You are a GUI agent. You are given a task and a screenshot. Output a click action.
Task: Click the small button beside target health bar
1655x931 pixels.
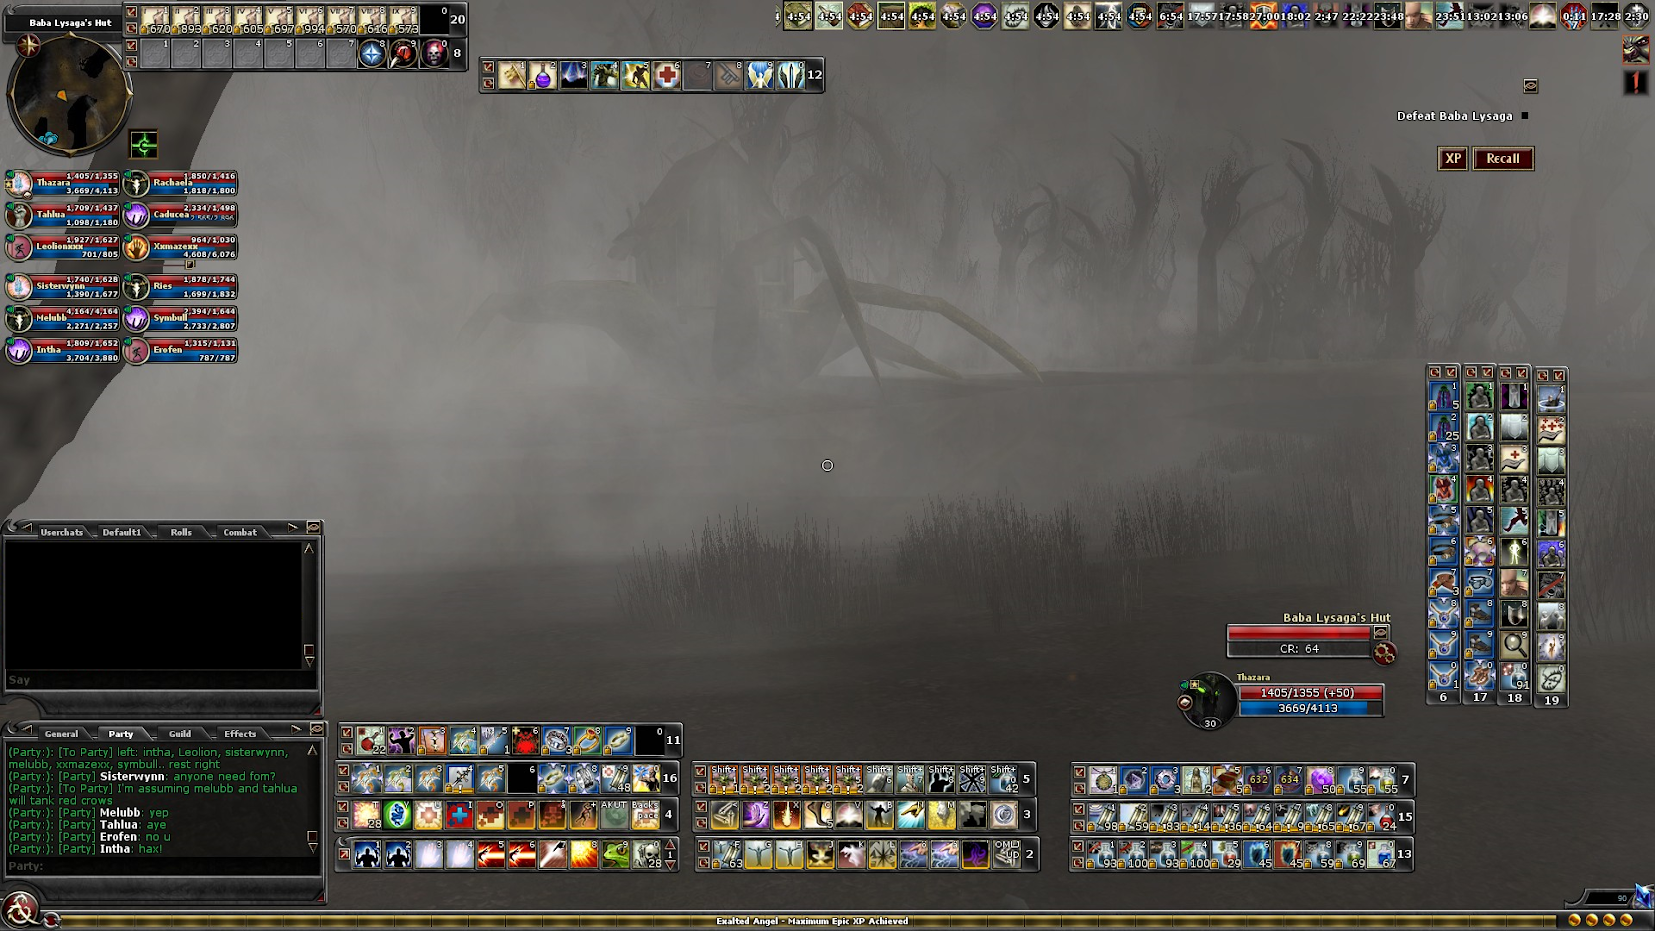pos(1380,633)
